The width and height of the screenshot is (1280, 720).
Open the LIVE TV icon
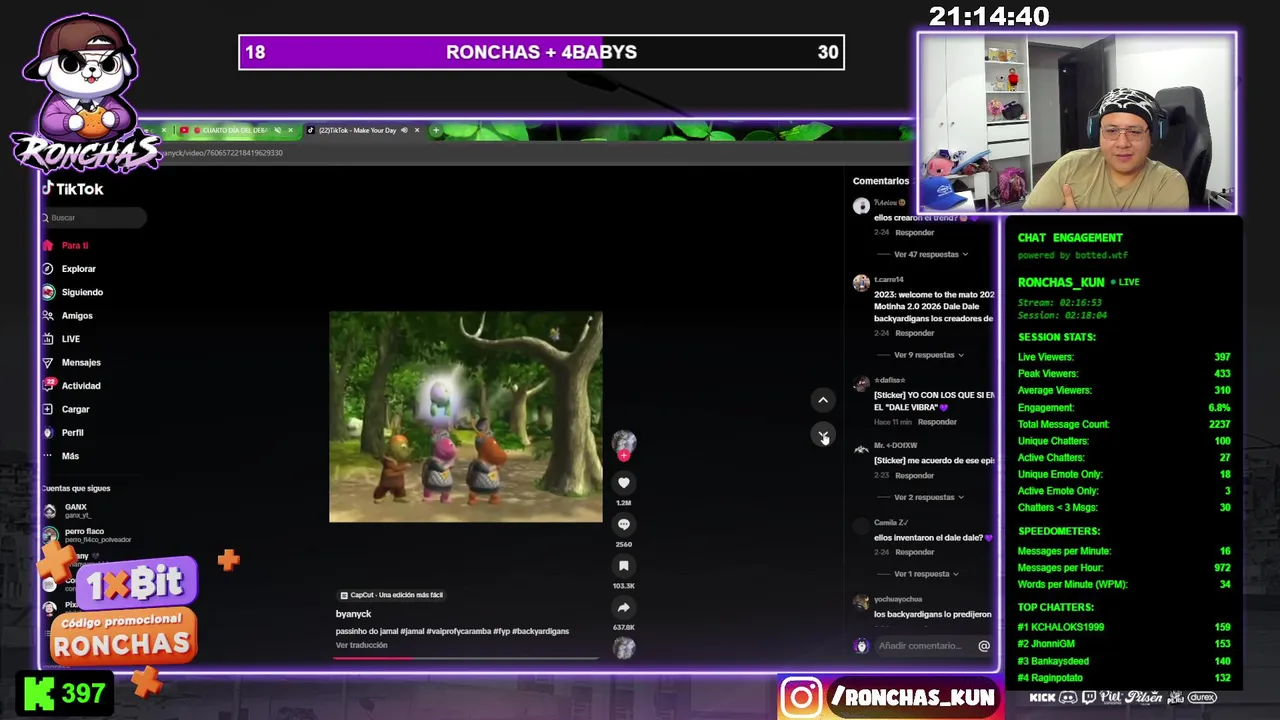click(47, 339)
